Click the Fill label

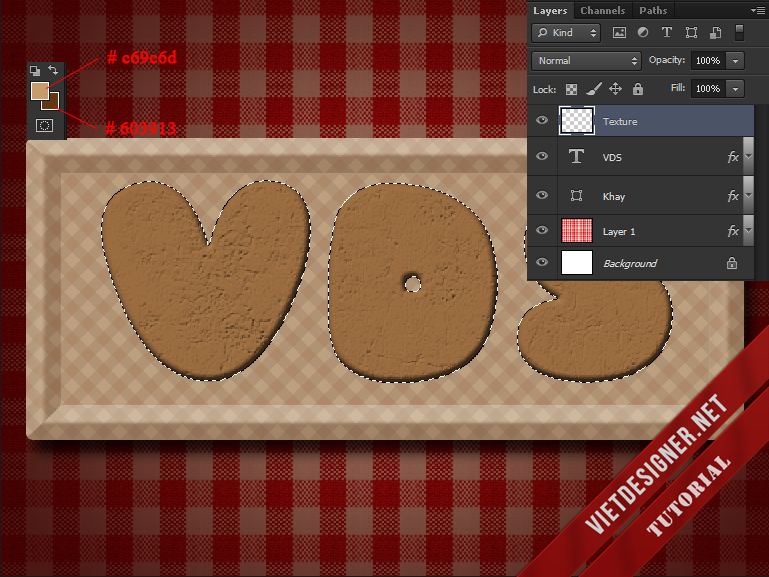click(678, 88)
